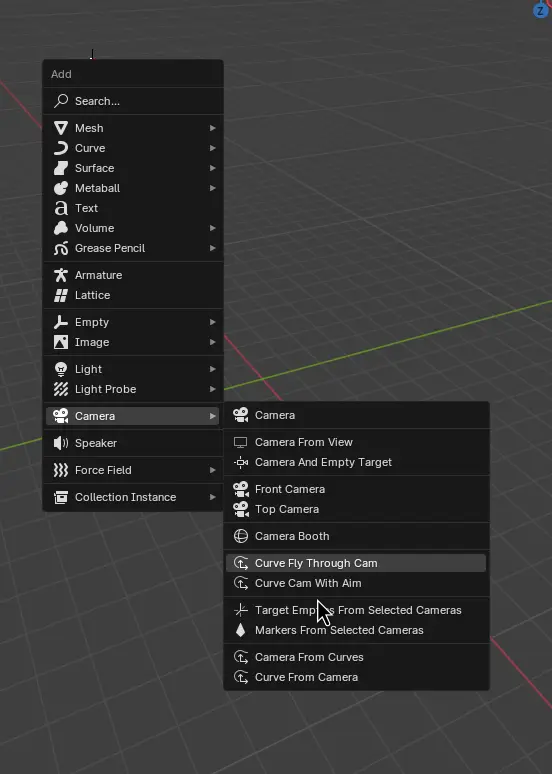The width and height of the screenshot is (552, 774).
Task: Expand the Grease Pencil submenu arrow
Action: [x=212, y=248]
